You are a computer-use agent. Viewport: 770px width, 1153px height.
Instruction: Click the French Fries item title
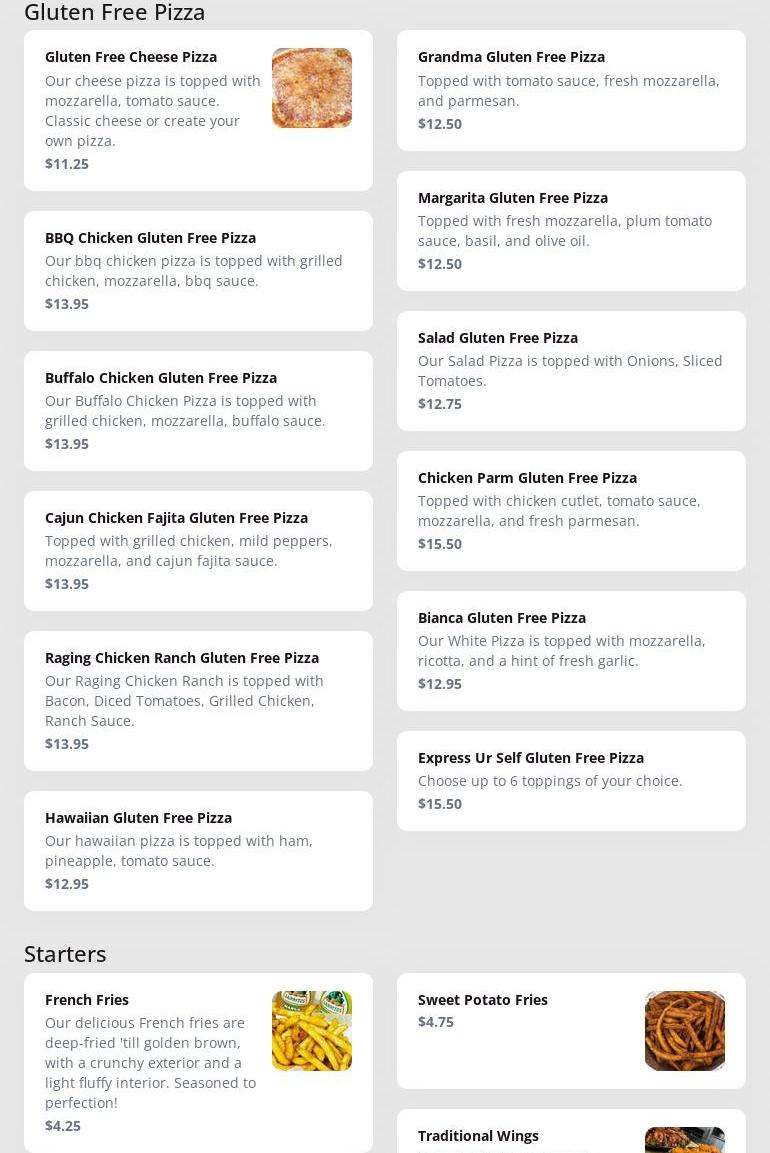pyautogui.click(x=87, y=999)
